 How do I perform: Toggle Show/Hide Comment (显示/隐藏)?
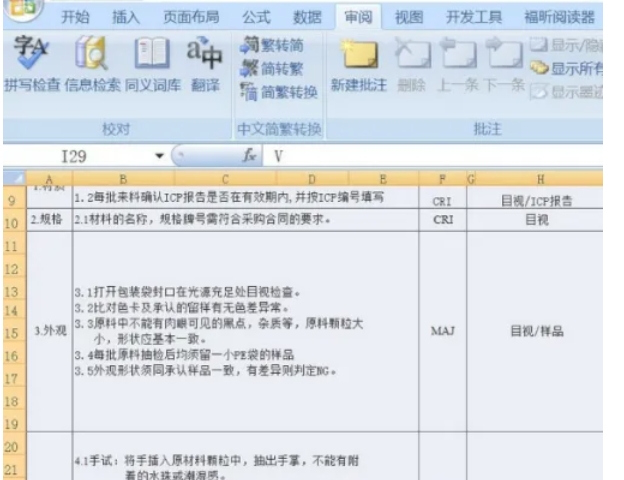click(566, 46)
